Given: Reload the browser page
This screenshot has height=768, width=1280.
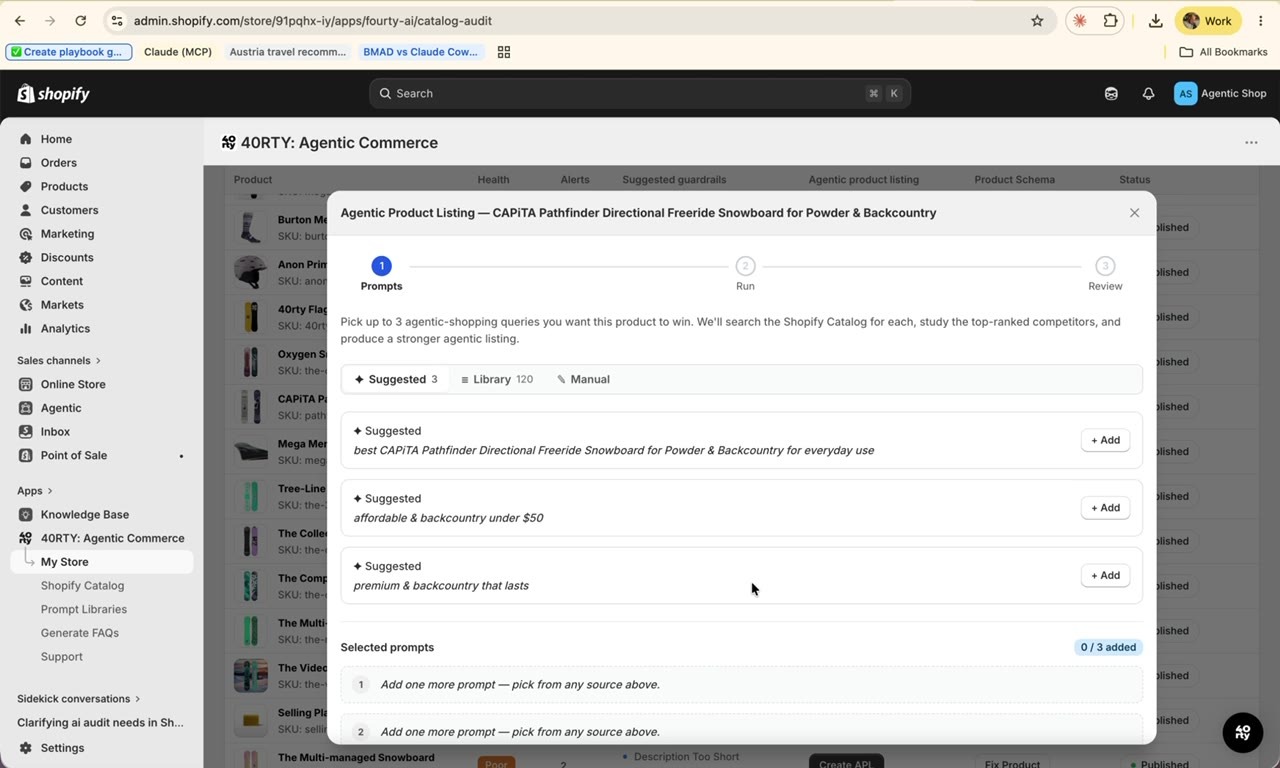Looking at the screenshot, I should (x=81, y=21).
